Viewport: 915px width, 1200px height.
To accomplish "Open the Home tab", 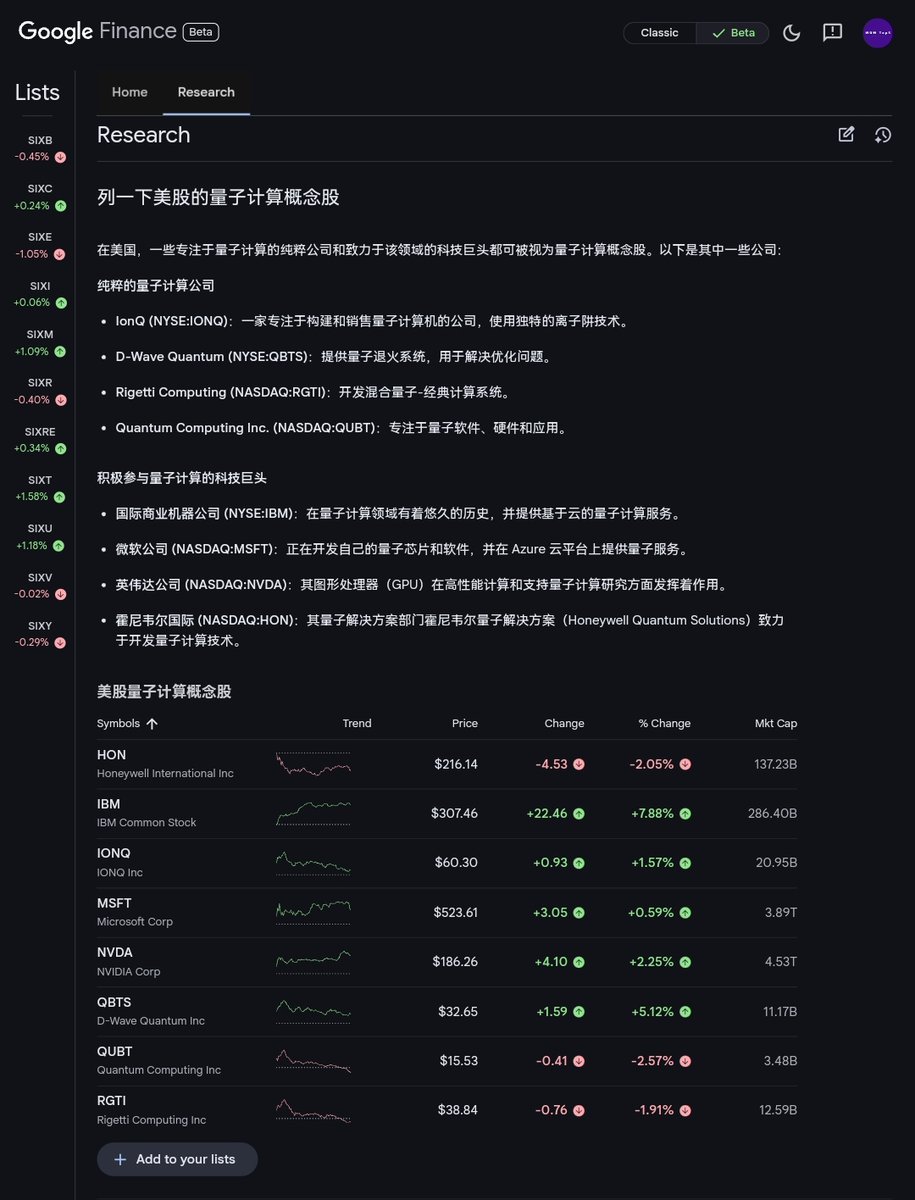I will [130, 92].
